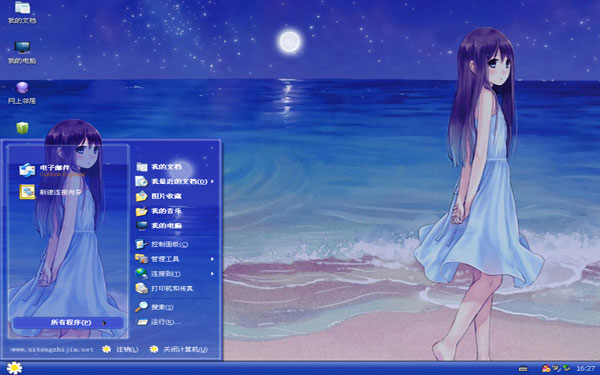Click 注销(L) log off button

(120, 349)
